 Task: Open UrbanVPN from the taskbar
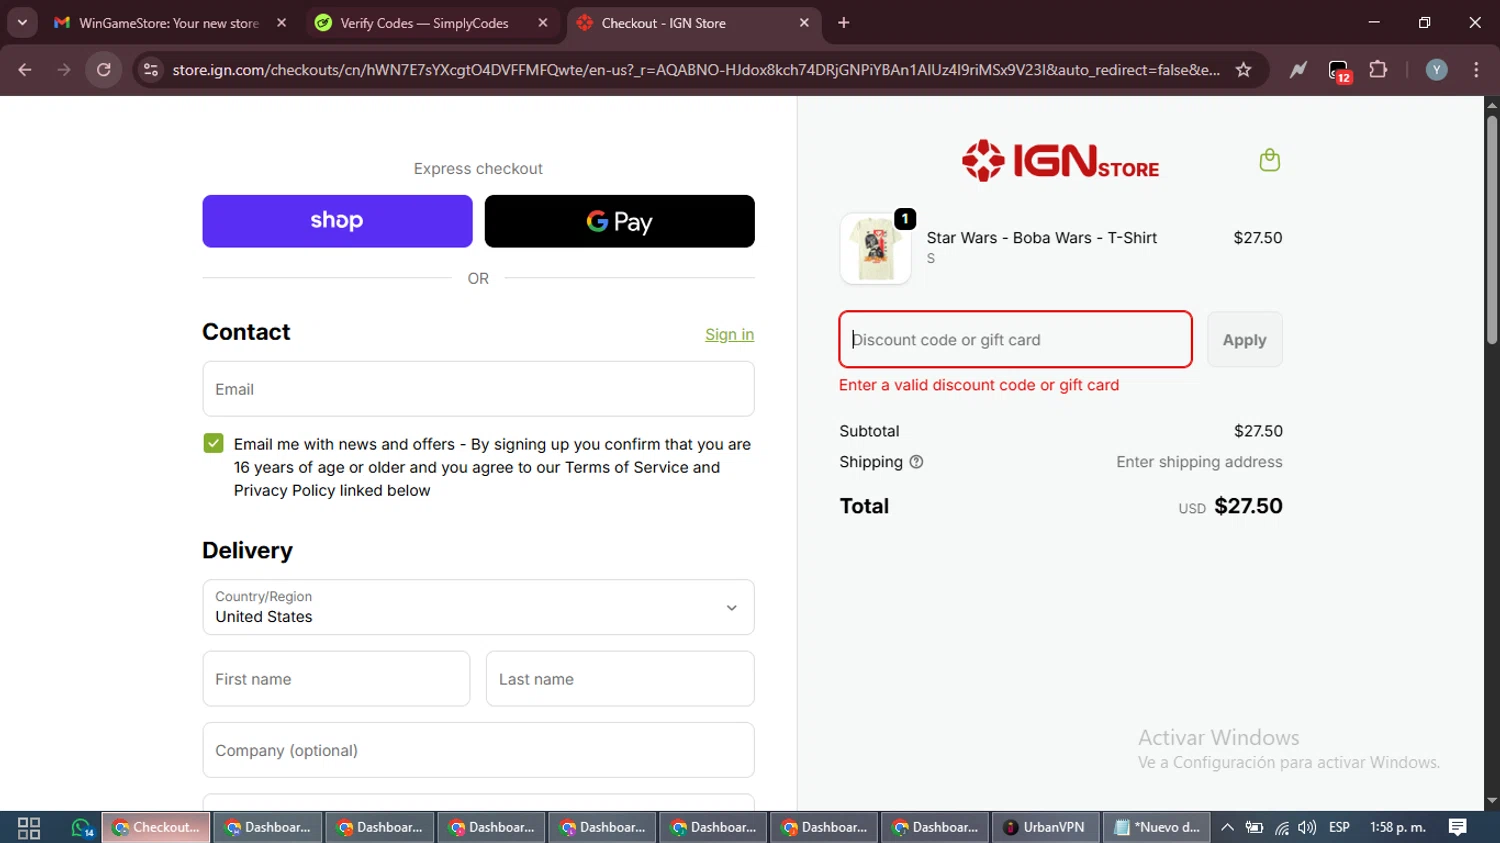pyautogui.click(x=1045, y=827)
